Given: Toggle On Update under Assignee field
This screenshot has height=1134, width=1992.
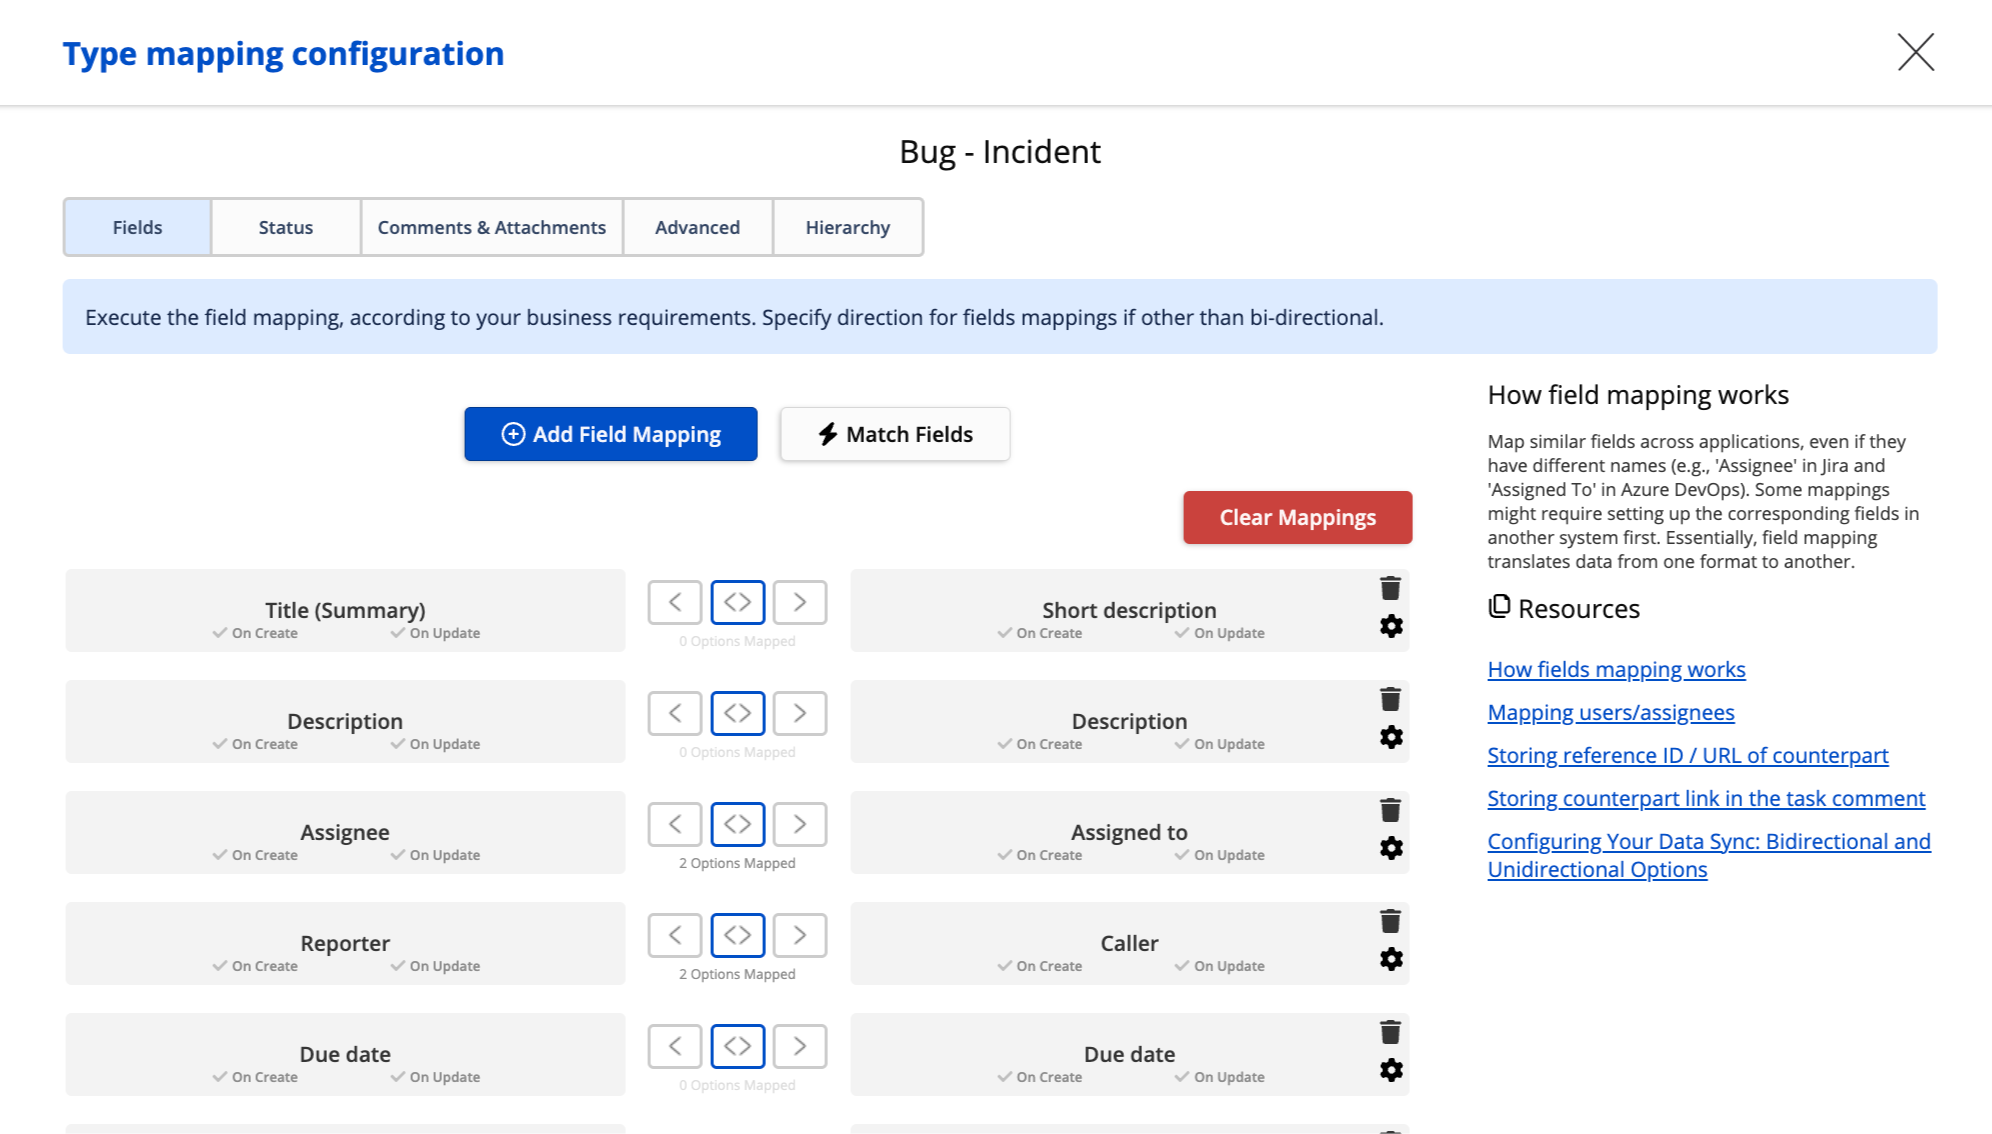Looking at the screenshot, I should 436,856.
